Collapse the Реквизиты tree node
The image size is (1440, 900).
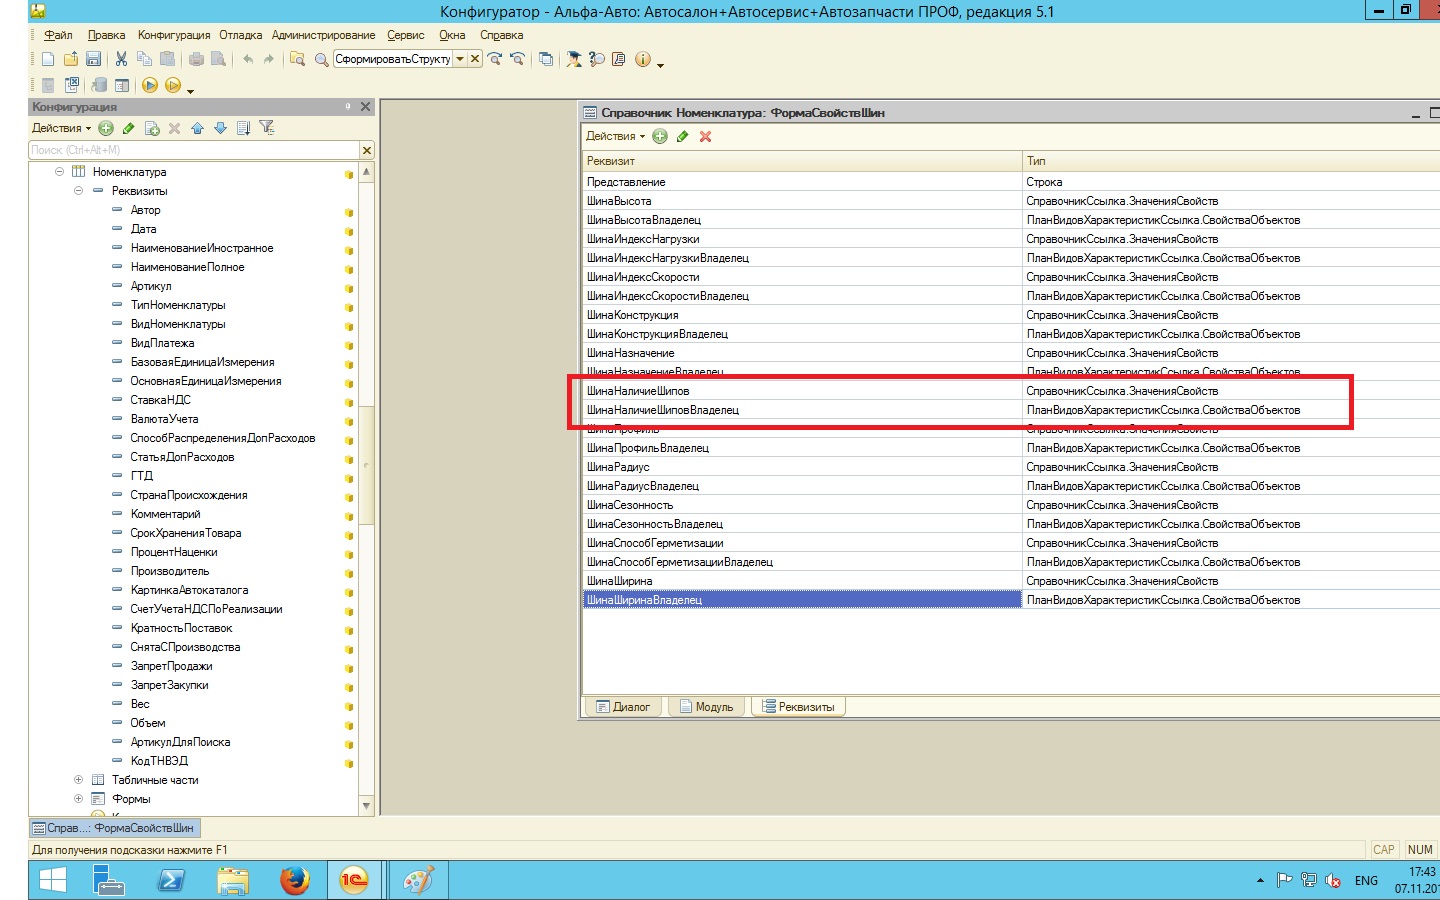point(78,191)
